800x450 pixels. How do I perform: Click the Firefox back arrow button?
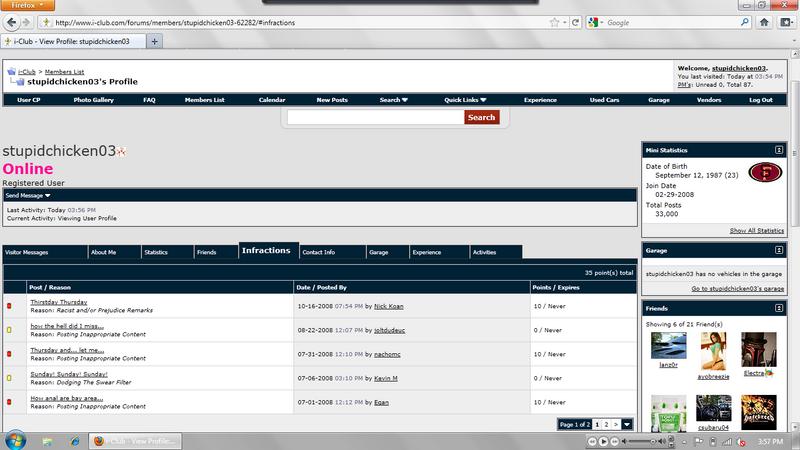click(13, 22)
